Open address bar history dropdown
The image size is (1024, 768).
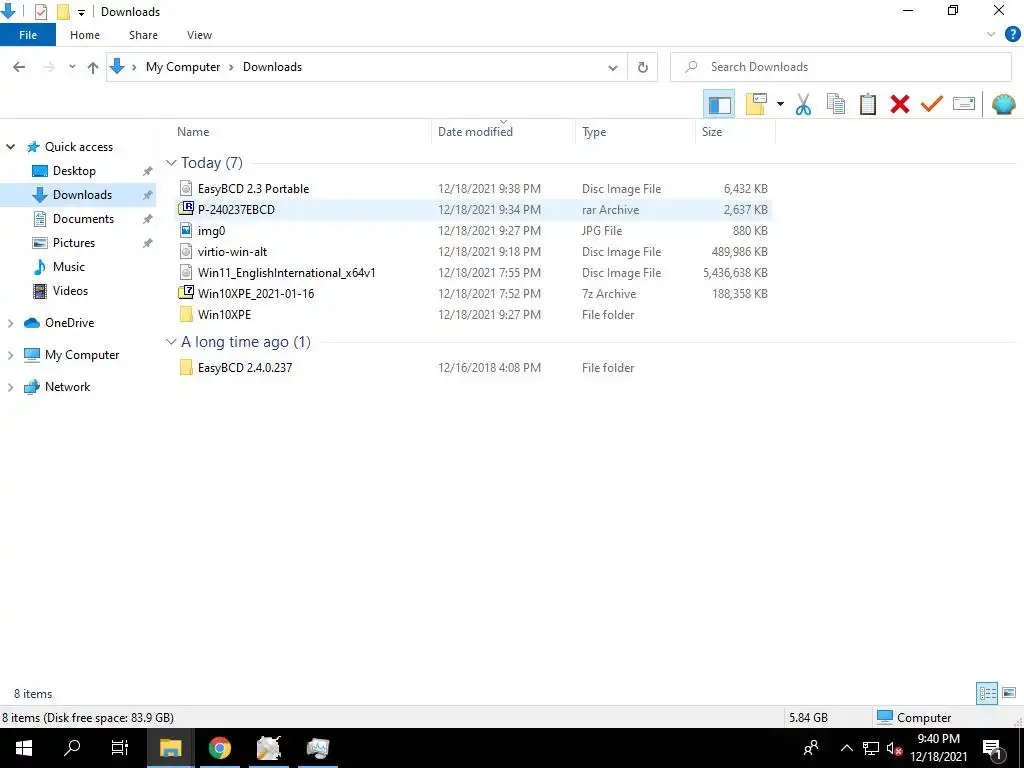pyautogui.click(x=613, y=67)
